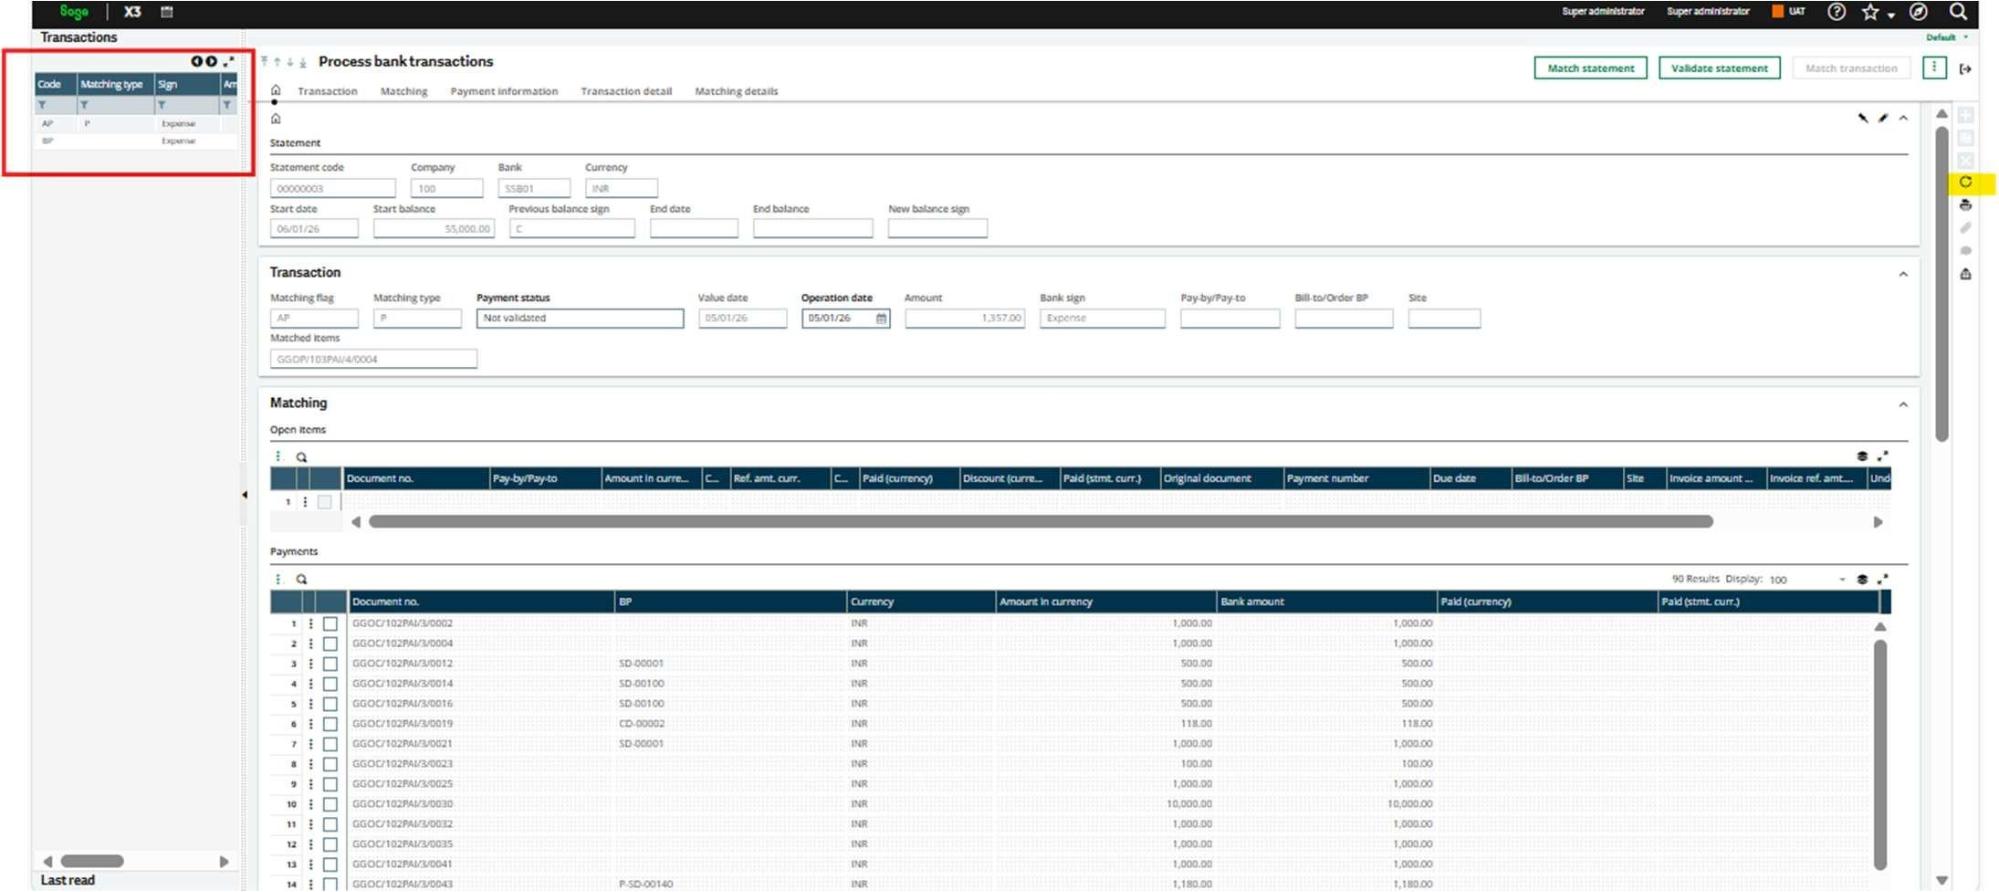
Task: Collapse the Matching section chevron
Action: click(1903, 404)
